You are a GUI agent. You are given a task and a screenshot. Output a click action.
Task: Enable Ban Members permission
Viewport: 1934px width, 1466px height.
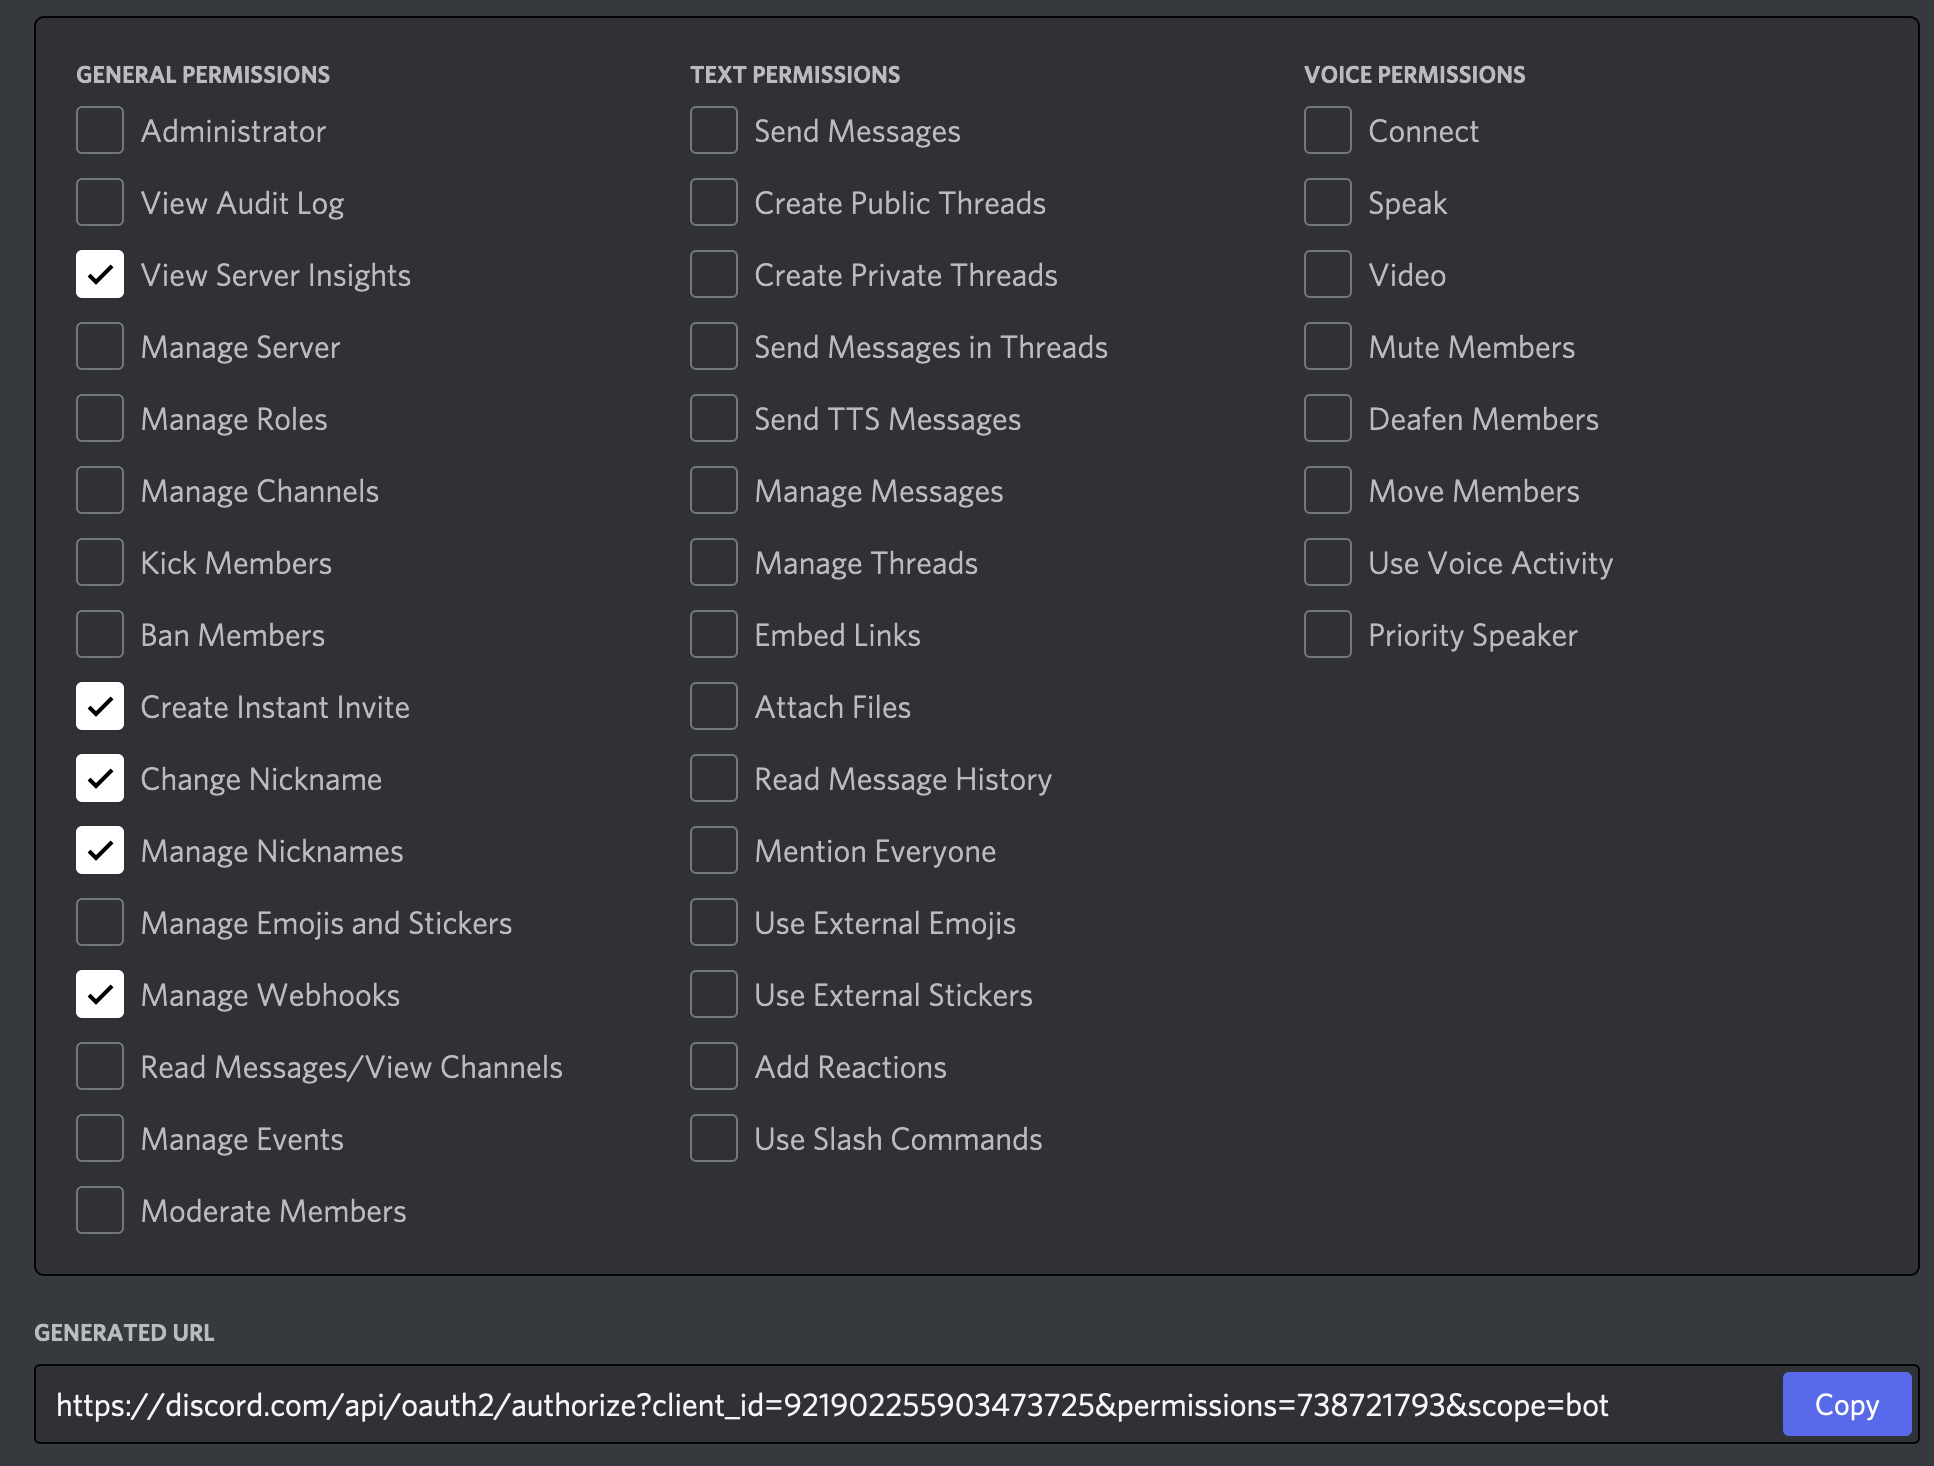point(100,634)
